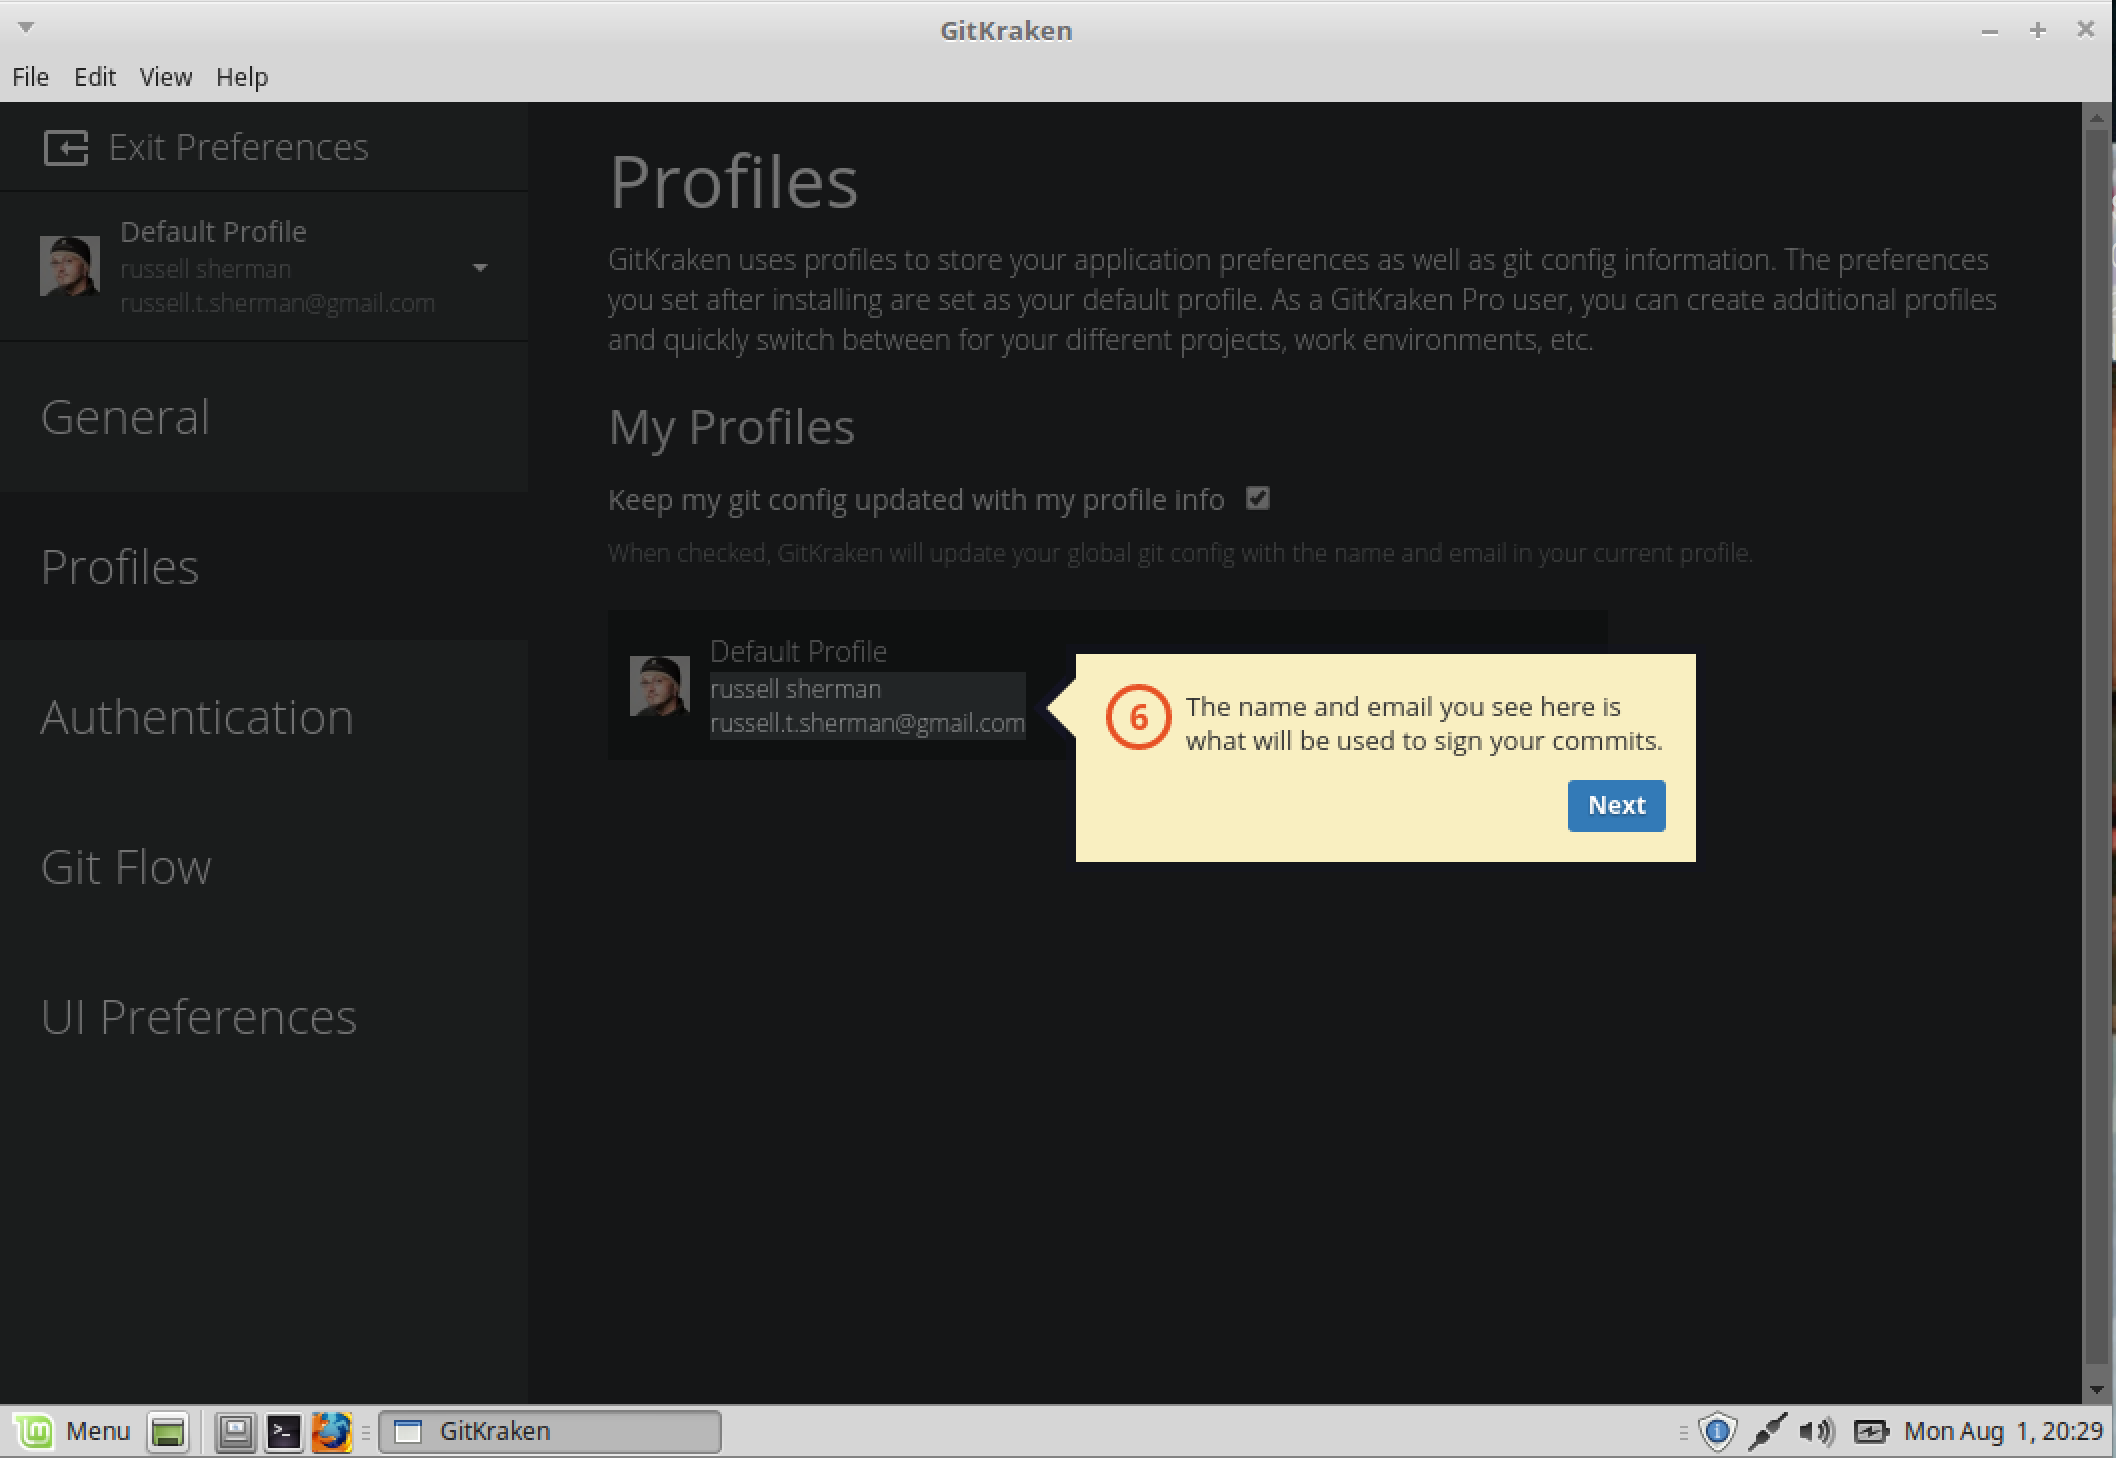Click the Exit Preferences arrow icon
Screen dimensions: 2116x1458
click(x=66, y=148)
